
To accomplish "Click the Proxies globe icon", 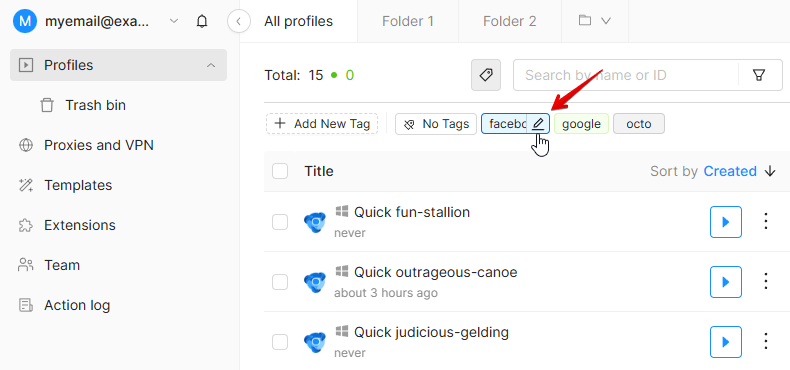I will (25, 145).
